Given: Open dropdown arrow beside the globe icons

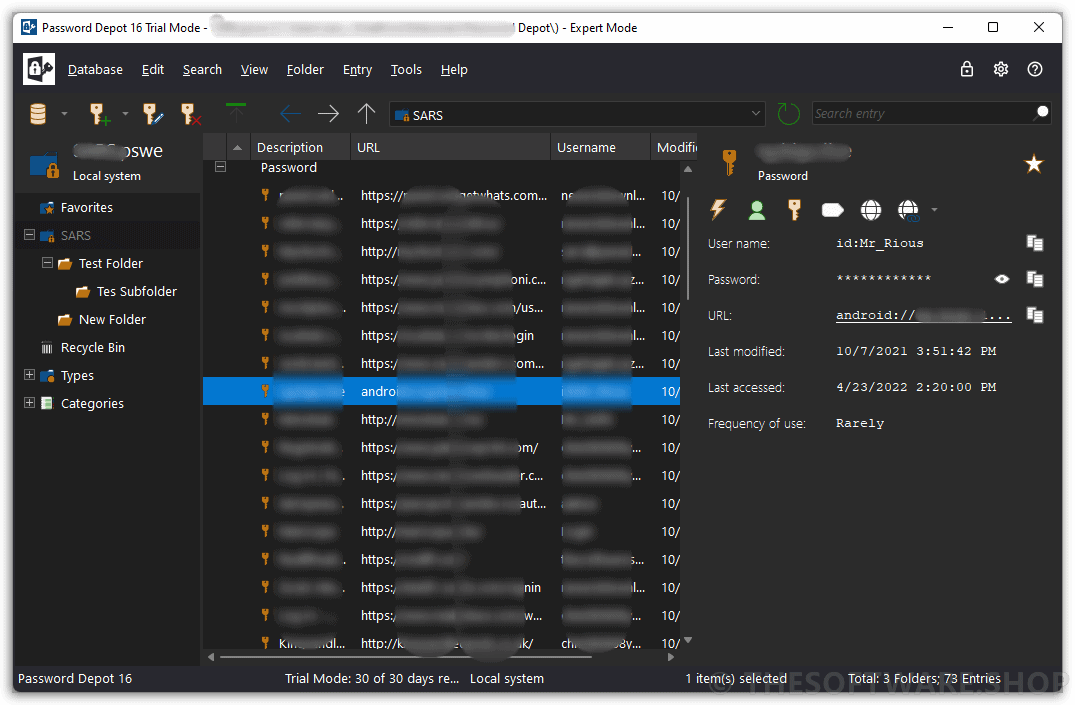Looking at the screenshot, I should [934, 210].
